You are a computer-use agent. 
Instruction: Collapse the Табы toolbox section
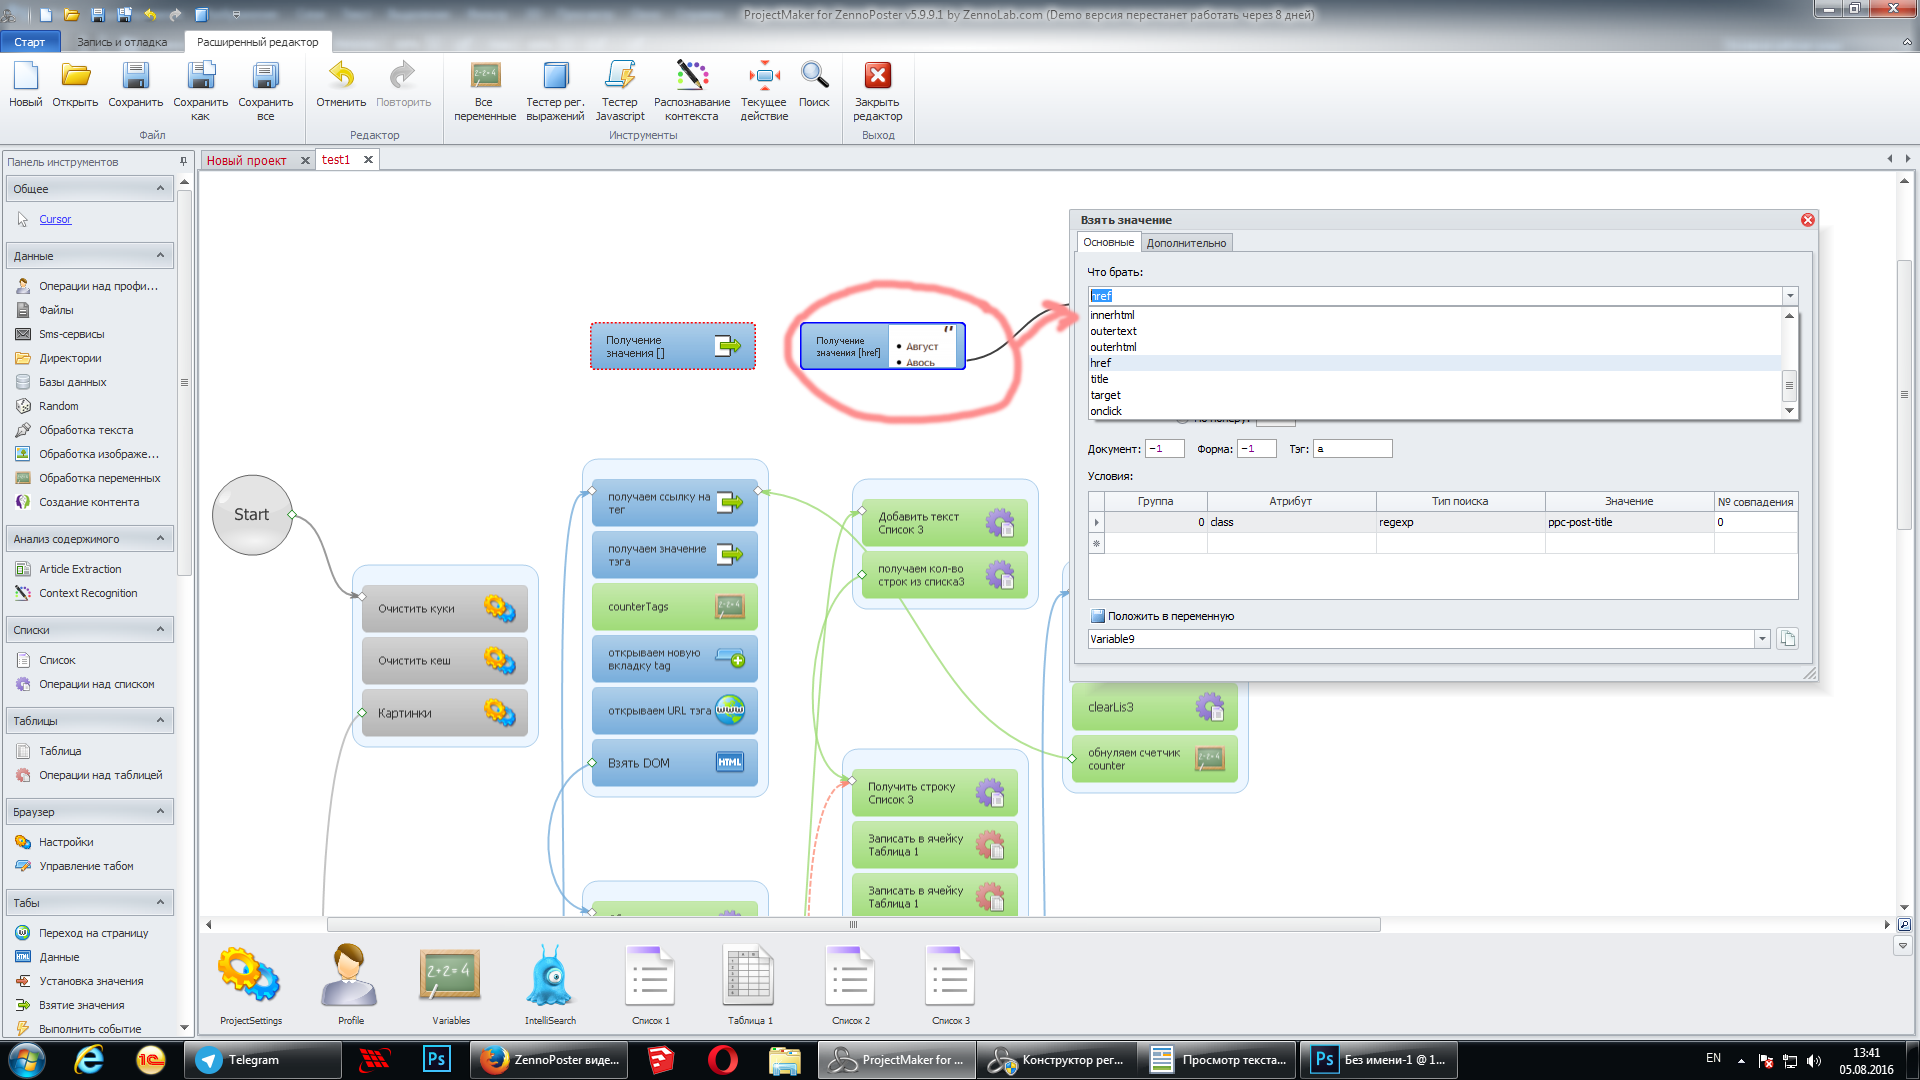(x=160, y=902)
